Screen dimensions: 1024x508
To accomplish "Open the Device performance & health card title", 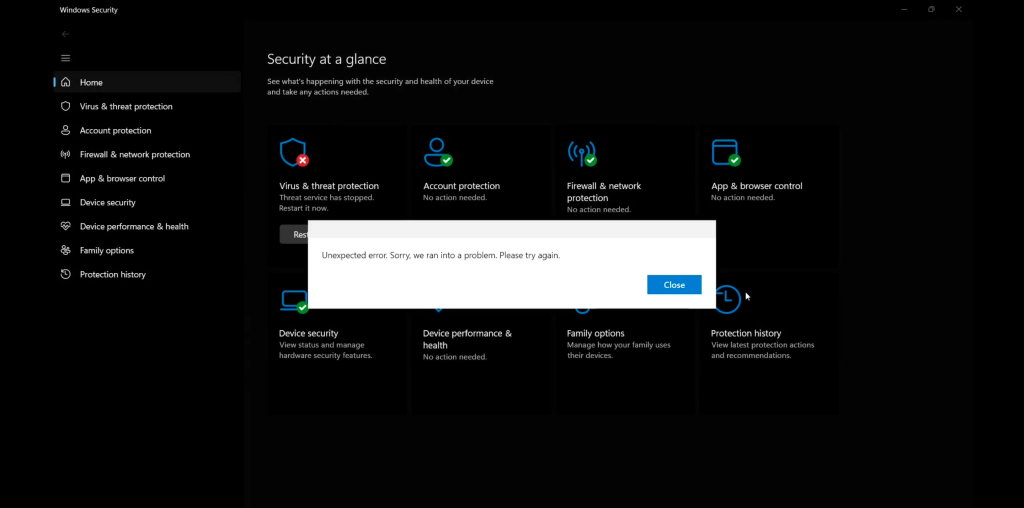I will pyautogui.click(x=467, y=339).
